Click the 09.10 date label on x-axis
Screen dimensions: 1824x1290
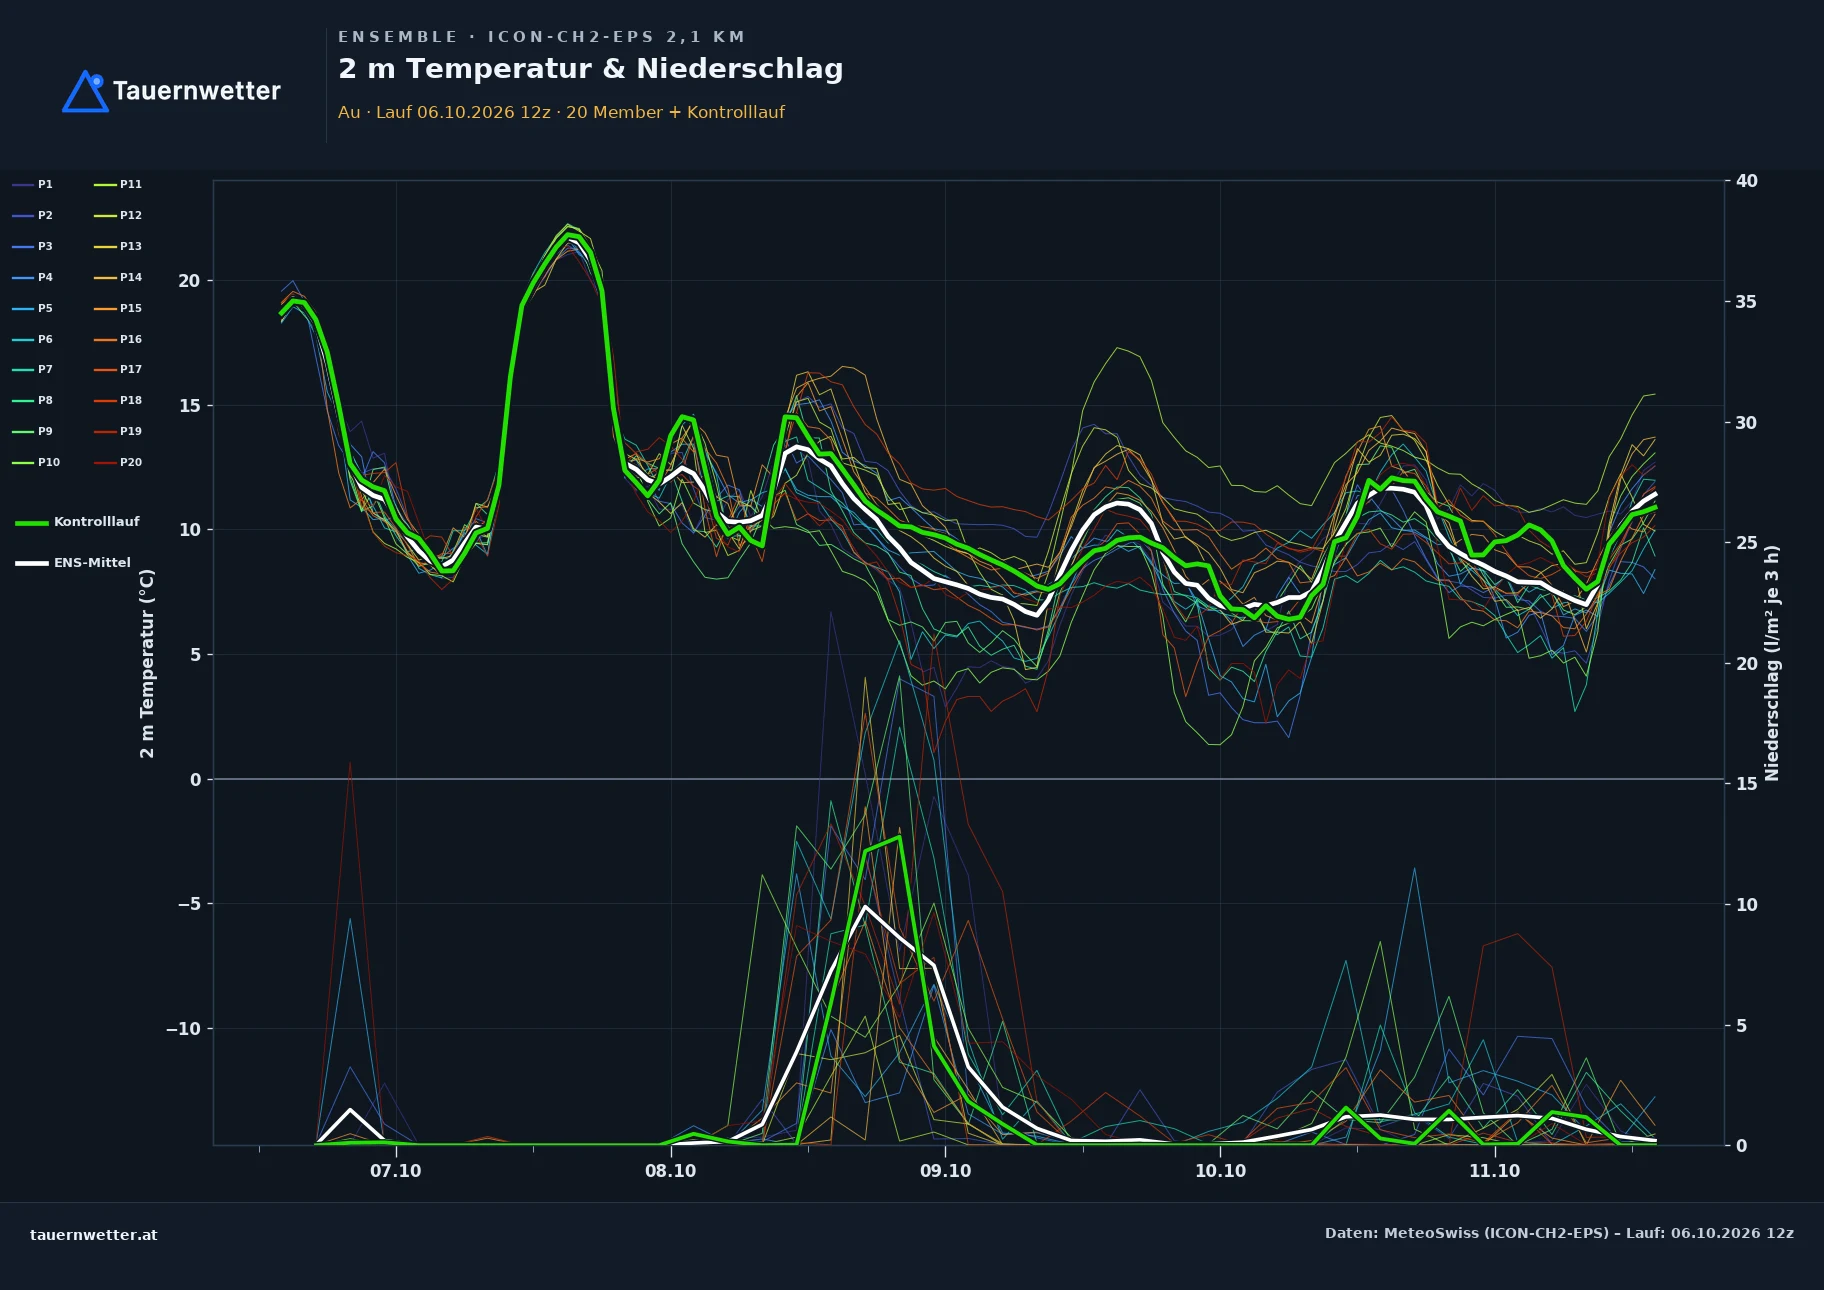(945, 1171)
